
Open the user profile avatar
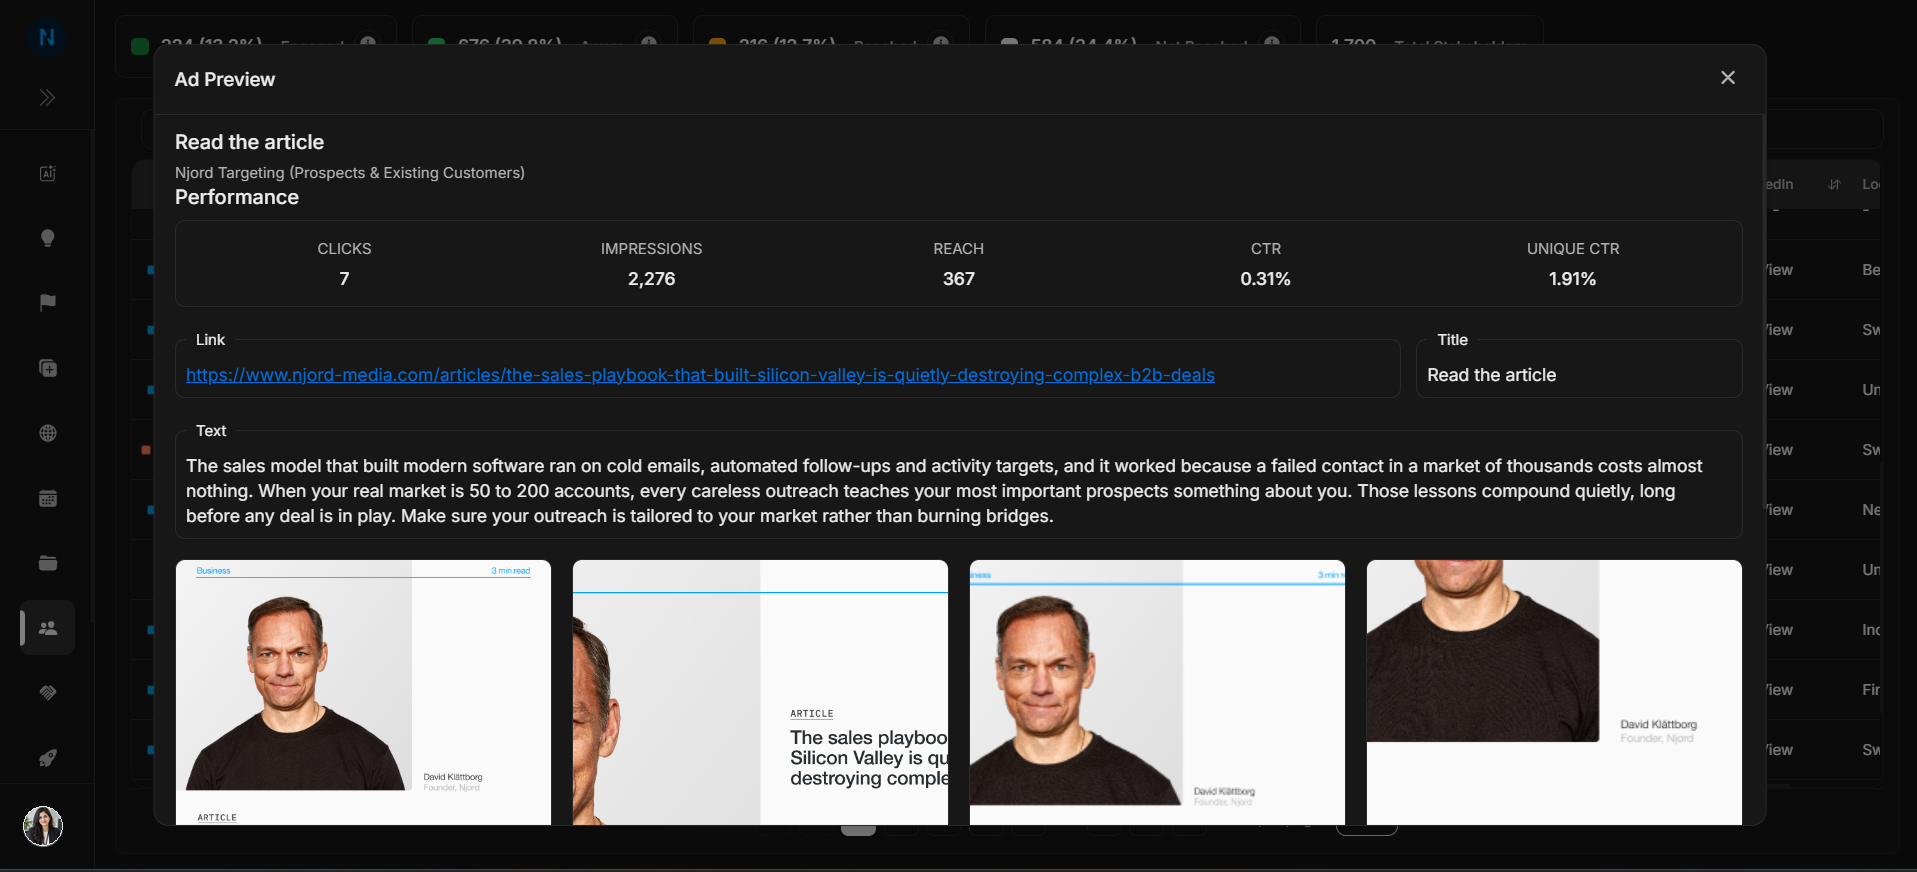[x=43, y=826]
